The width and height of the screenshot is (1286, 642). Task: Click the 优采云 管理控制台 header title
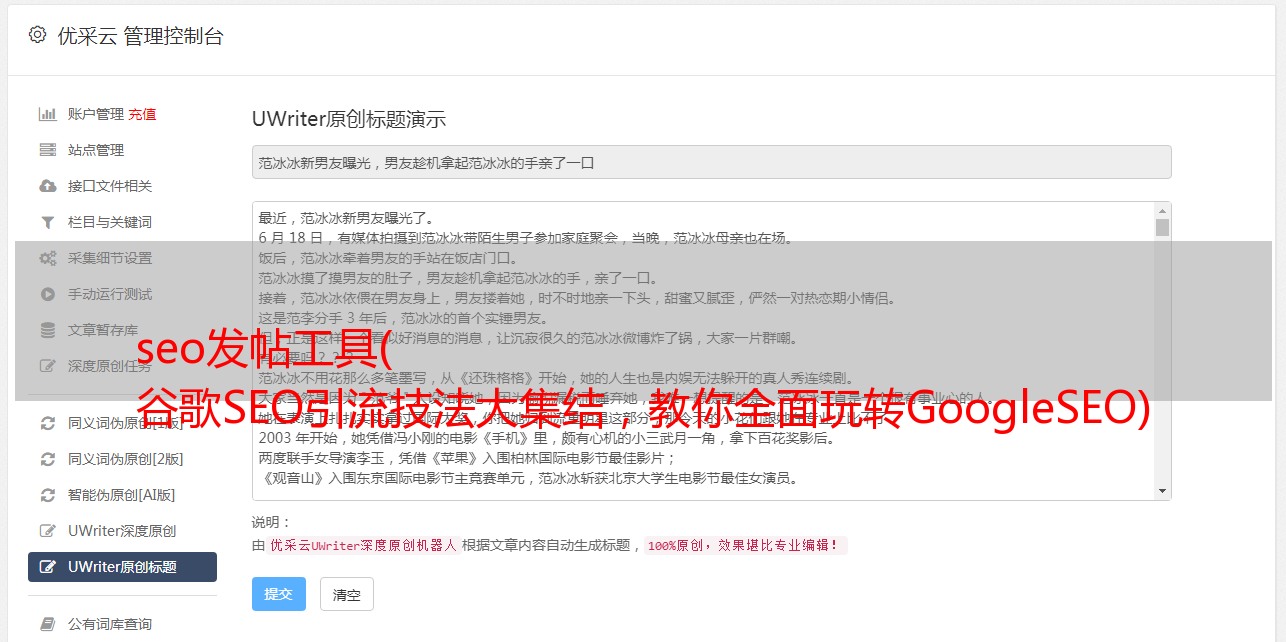(x=140, y=36)
